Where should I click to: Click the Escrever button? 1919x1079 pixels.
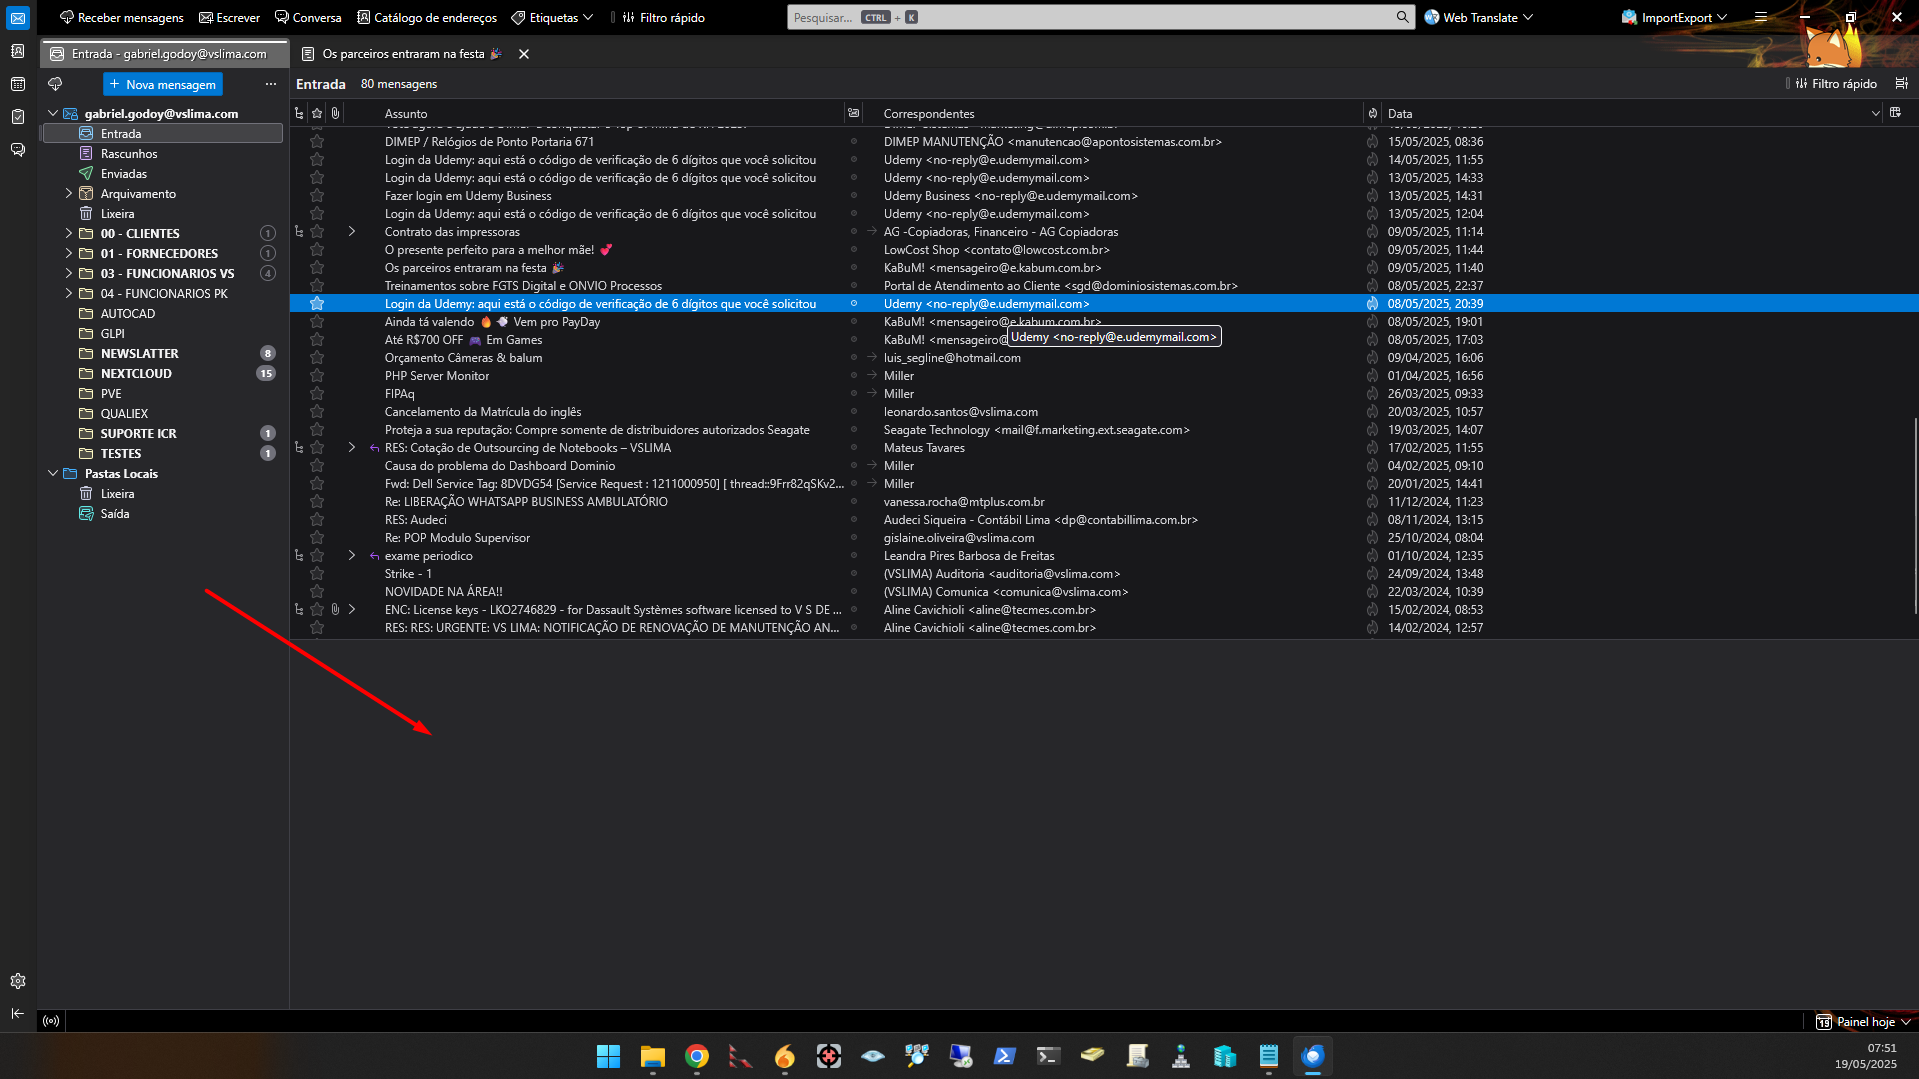(229, 17)
